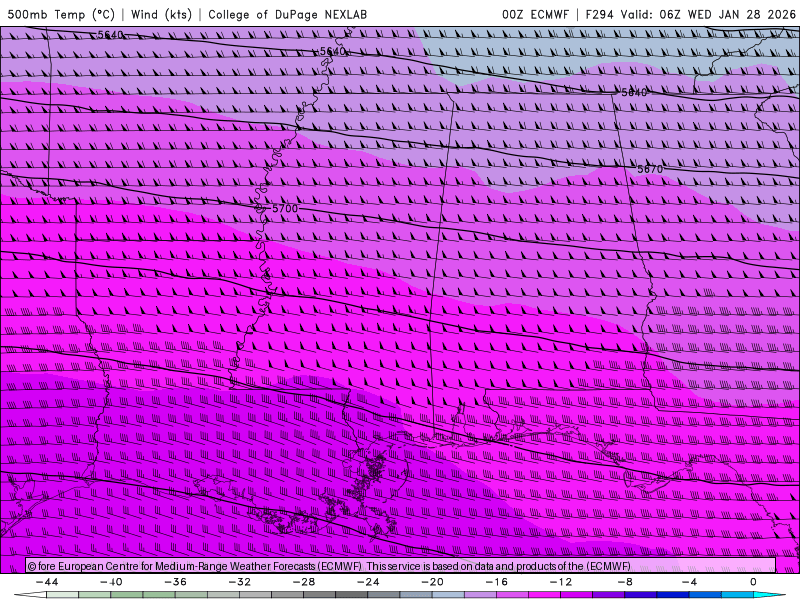Click the 5700 height contour label
Viewport: 800px width, 600px height.
click(x=285, y=208)
